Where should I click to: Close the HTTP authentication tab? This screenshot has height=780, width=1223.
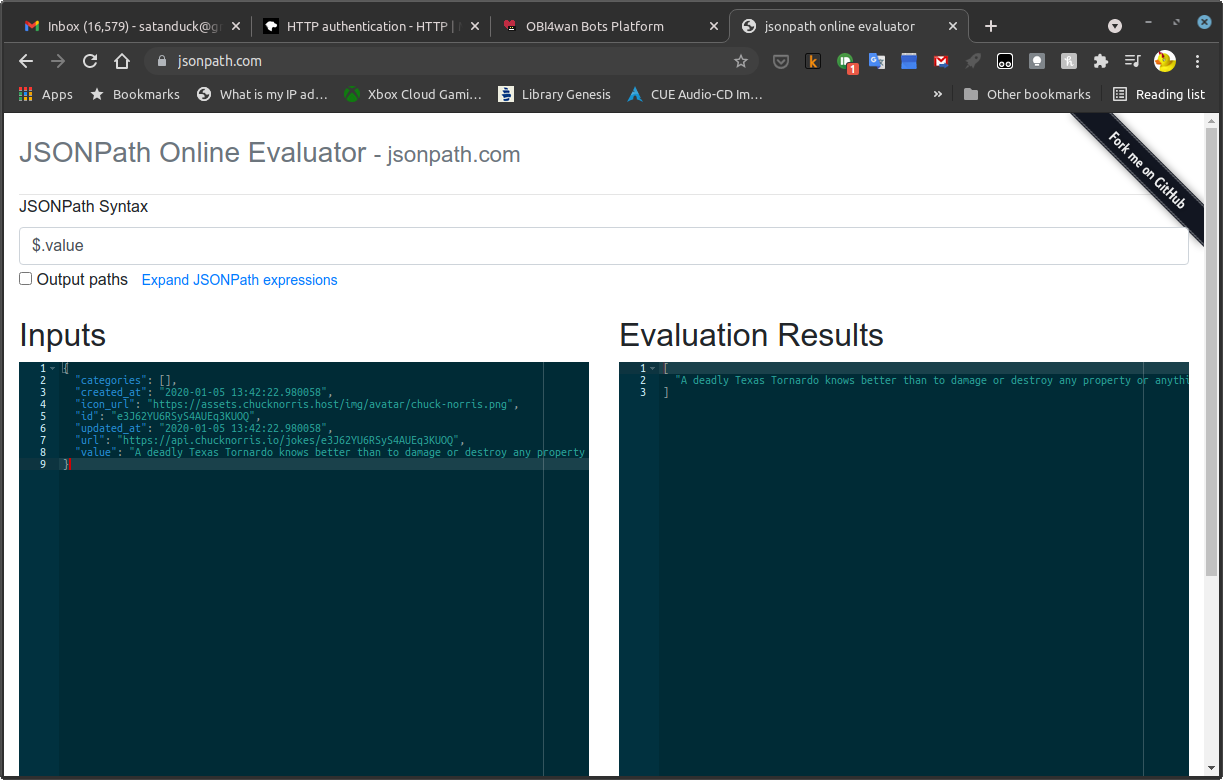473,26
